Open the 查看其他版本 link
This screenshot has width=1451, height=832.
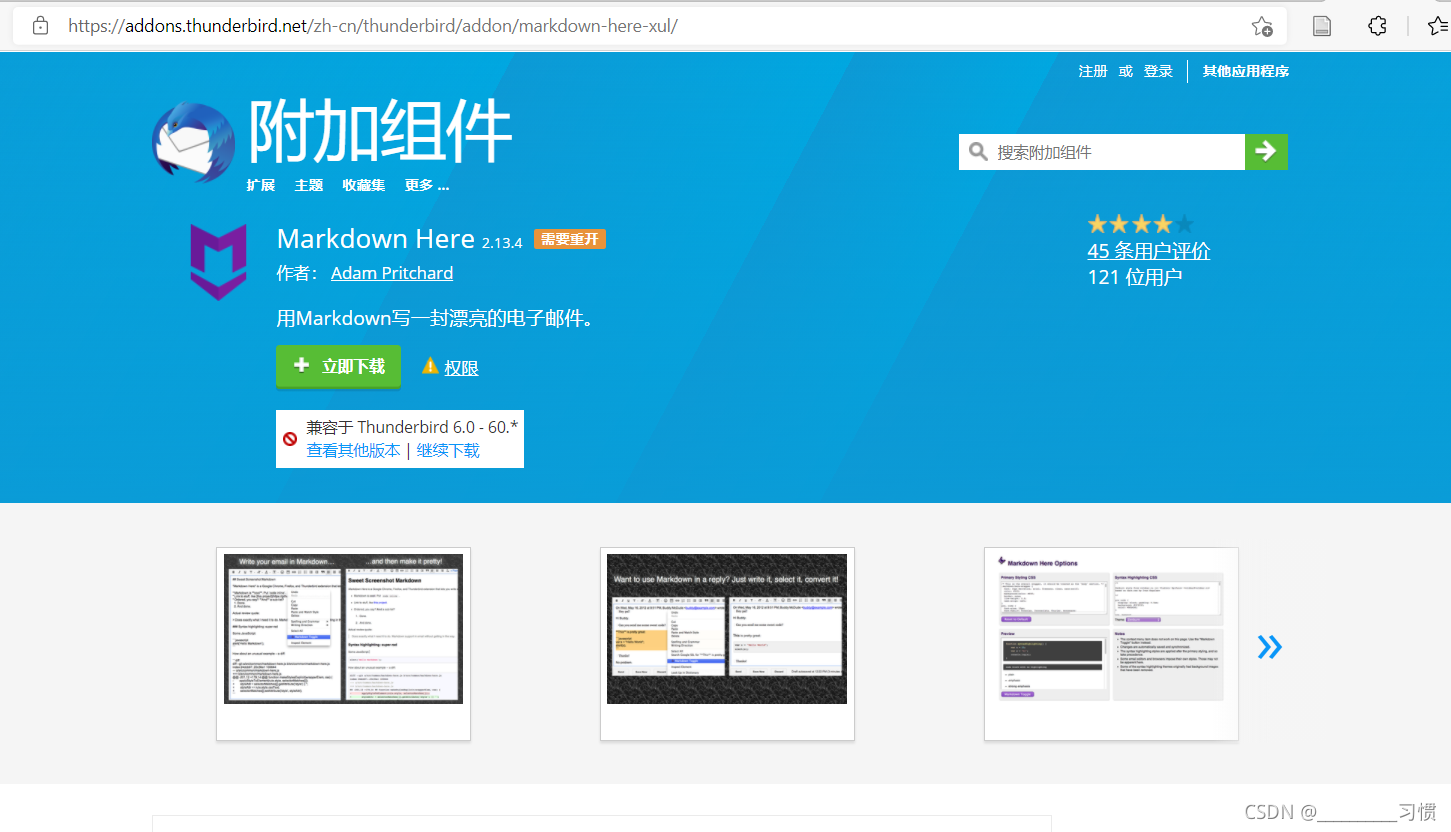click(x=353, y=451)
